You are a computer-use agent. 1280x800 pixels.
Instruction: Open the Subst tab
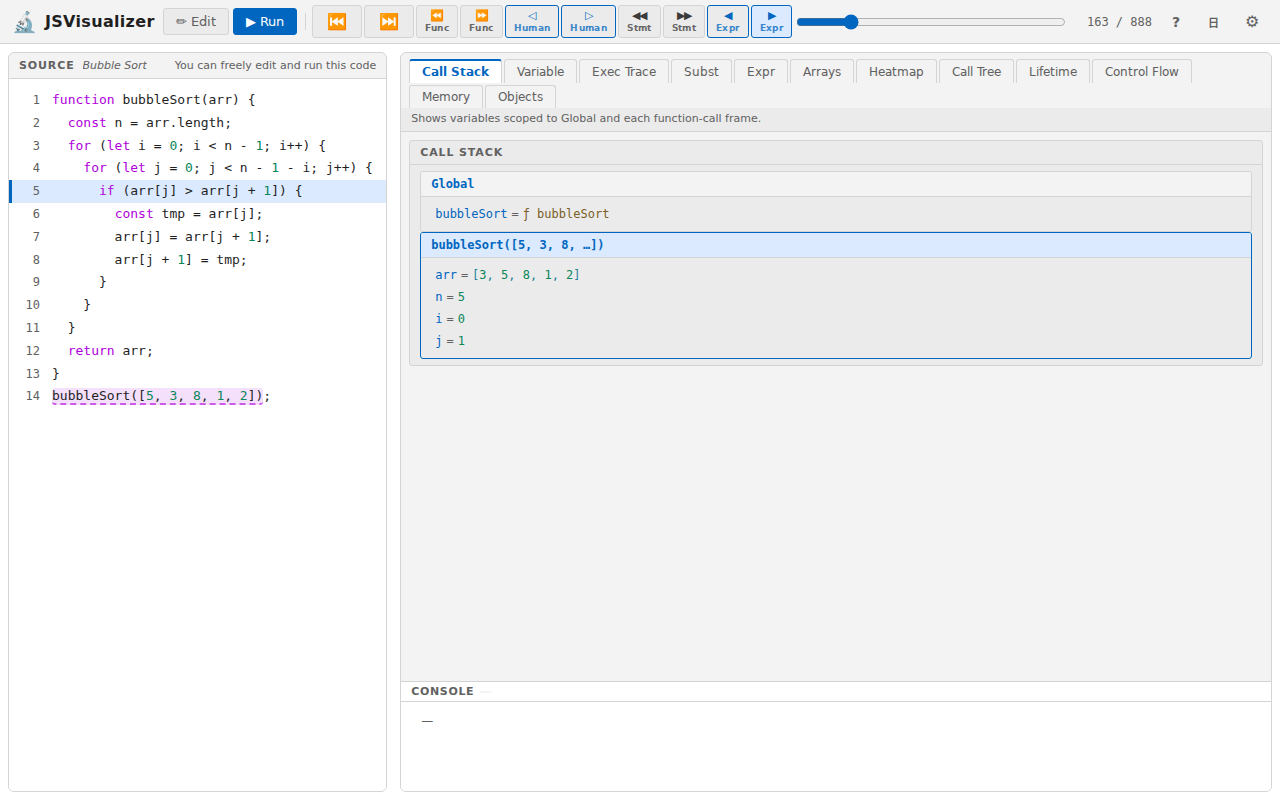click(701, 71)
